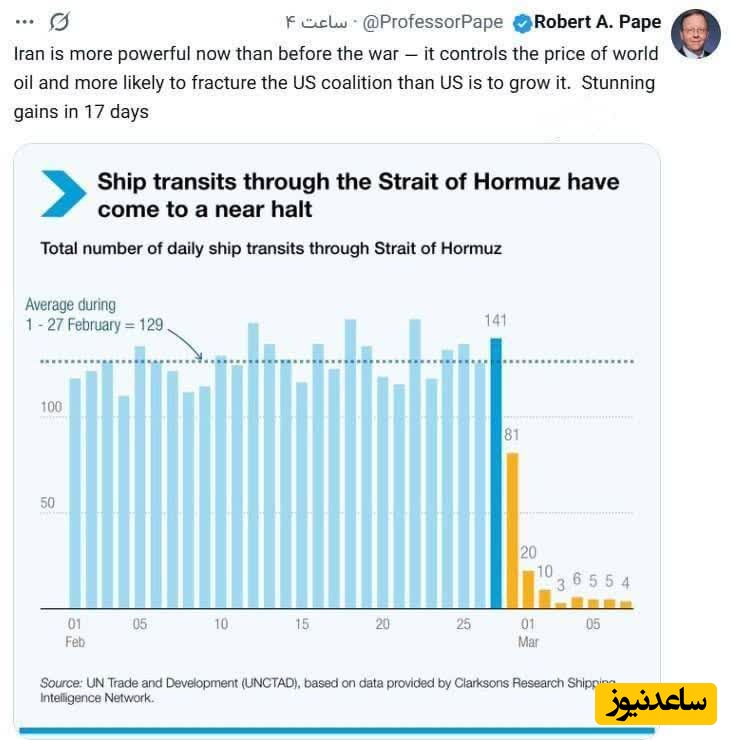Screen dimensions: 732x740
Task: Click the chart subtitle about daily ship transits
Action: point(270,248)
